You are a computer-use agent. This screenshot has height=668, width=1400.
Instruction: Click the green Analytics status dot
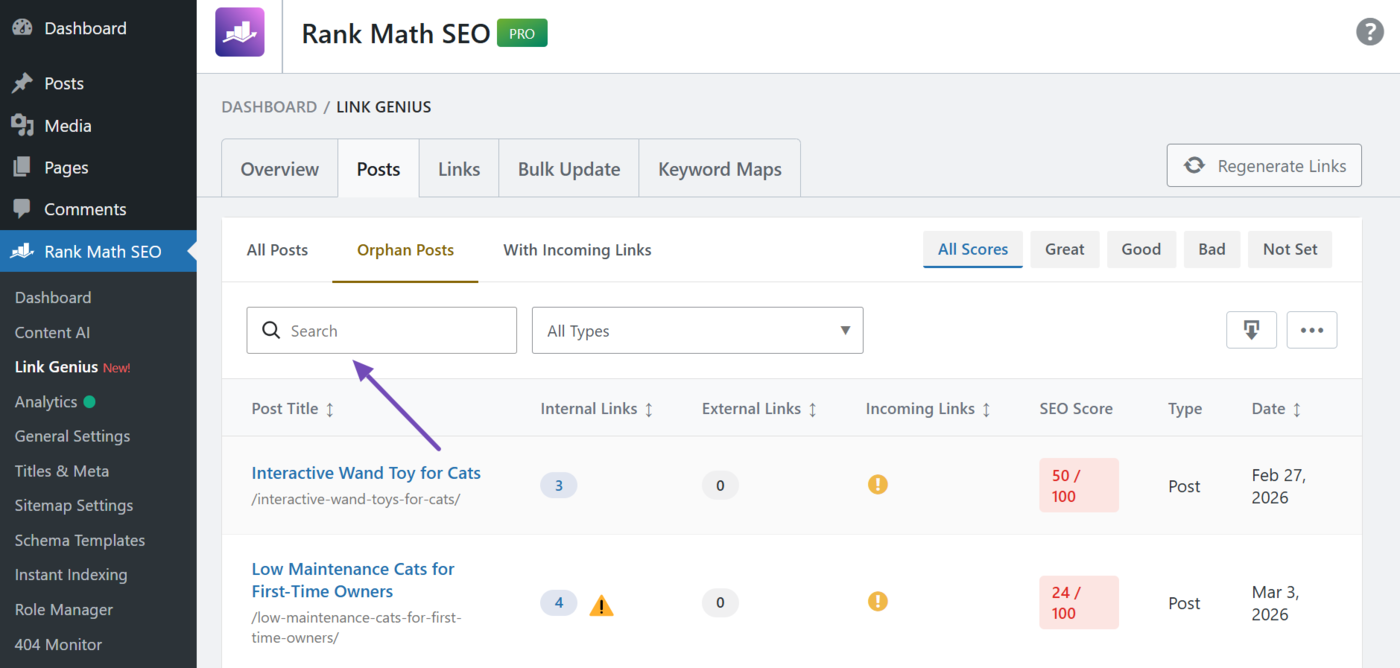click(90, 402)
